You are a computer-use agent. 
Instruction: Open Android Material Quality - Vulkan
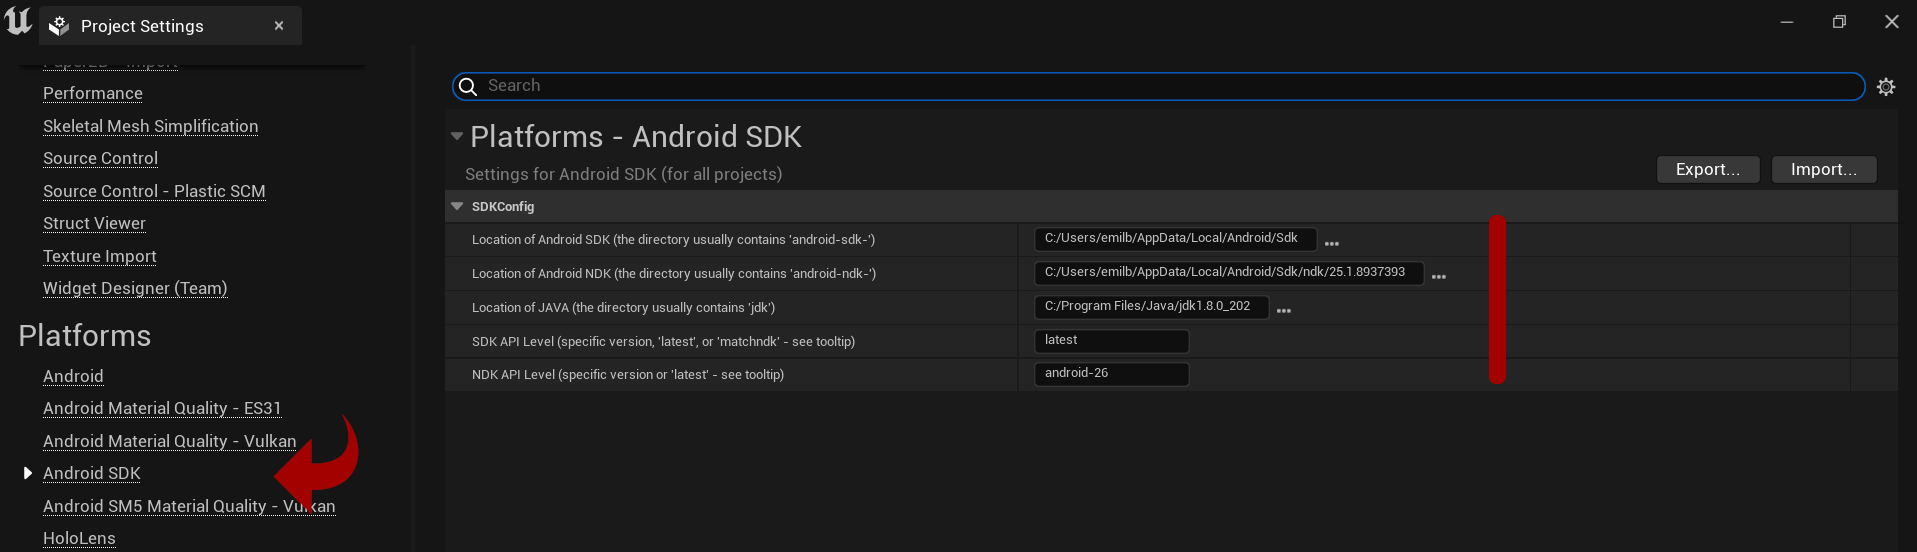(x=169, y=441)
